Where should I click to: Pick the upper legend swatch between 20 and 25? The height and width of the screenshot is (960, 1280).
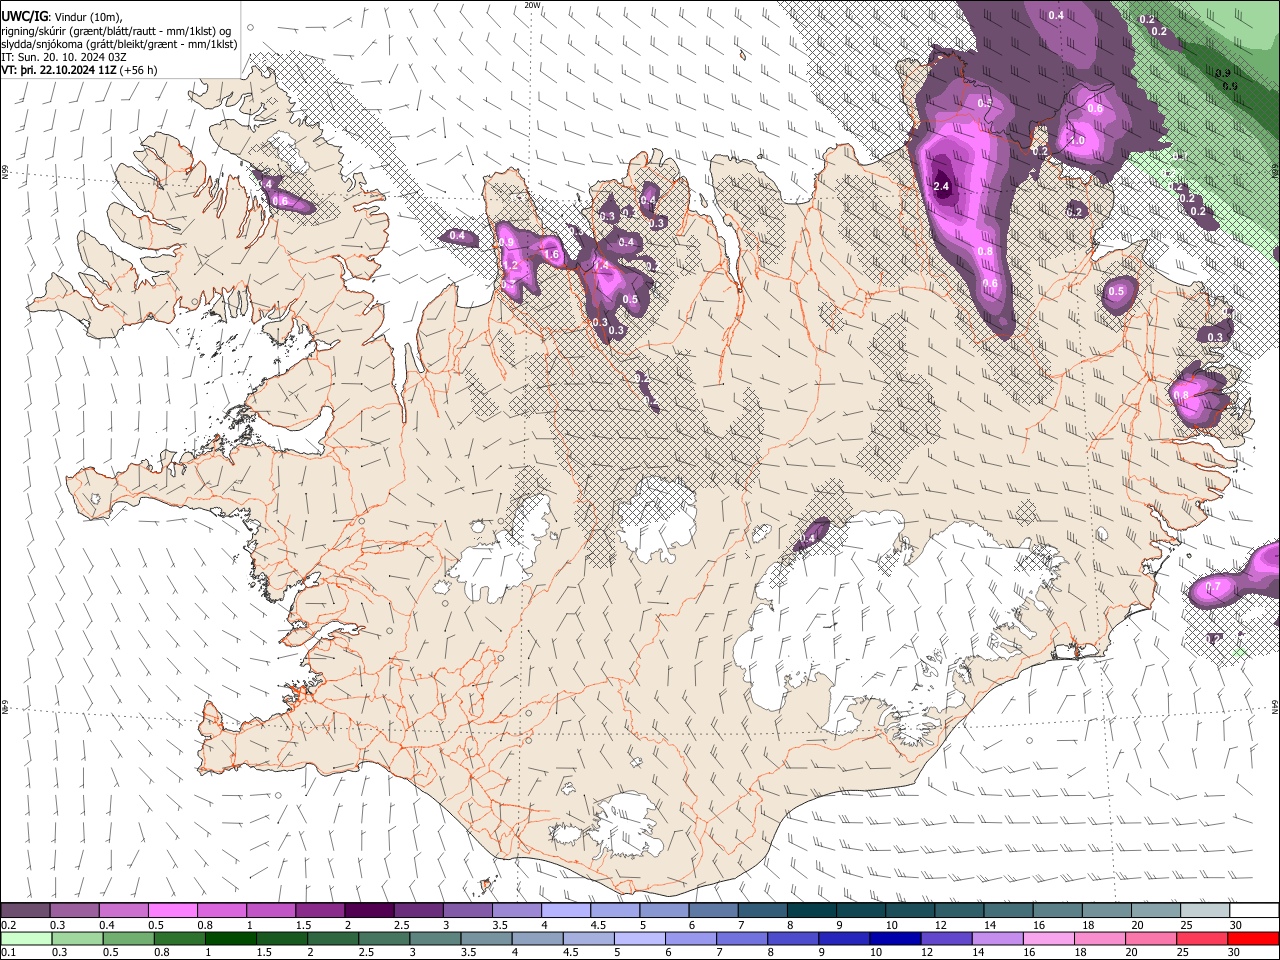tap(1156, 911)
